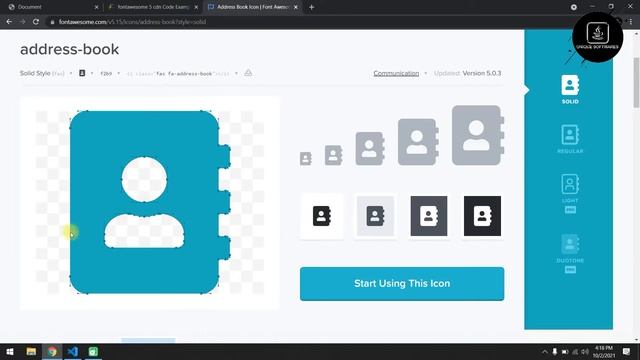640x360 pixels.
Task: Click the Chrome taskbar icon
Action: [52, 351]
